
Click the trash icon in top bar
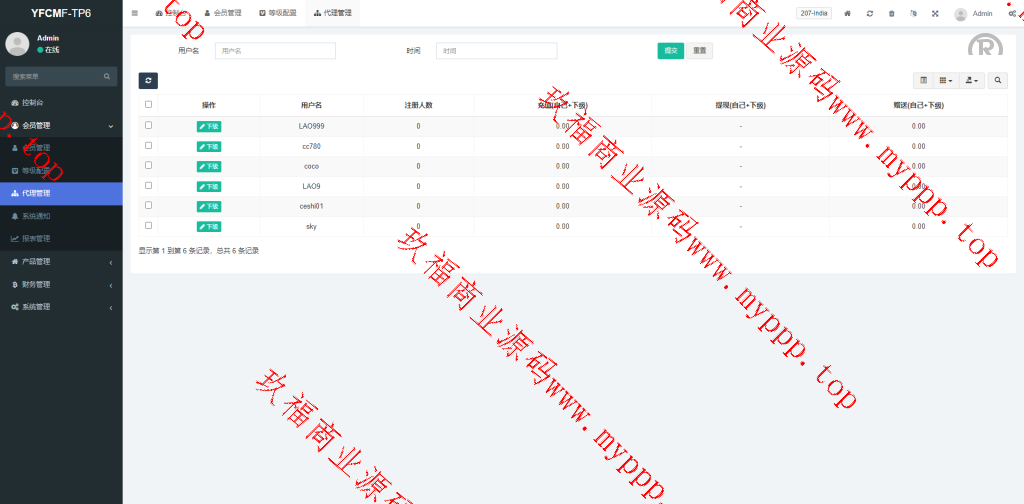coord(892,13)
